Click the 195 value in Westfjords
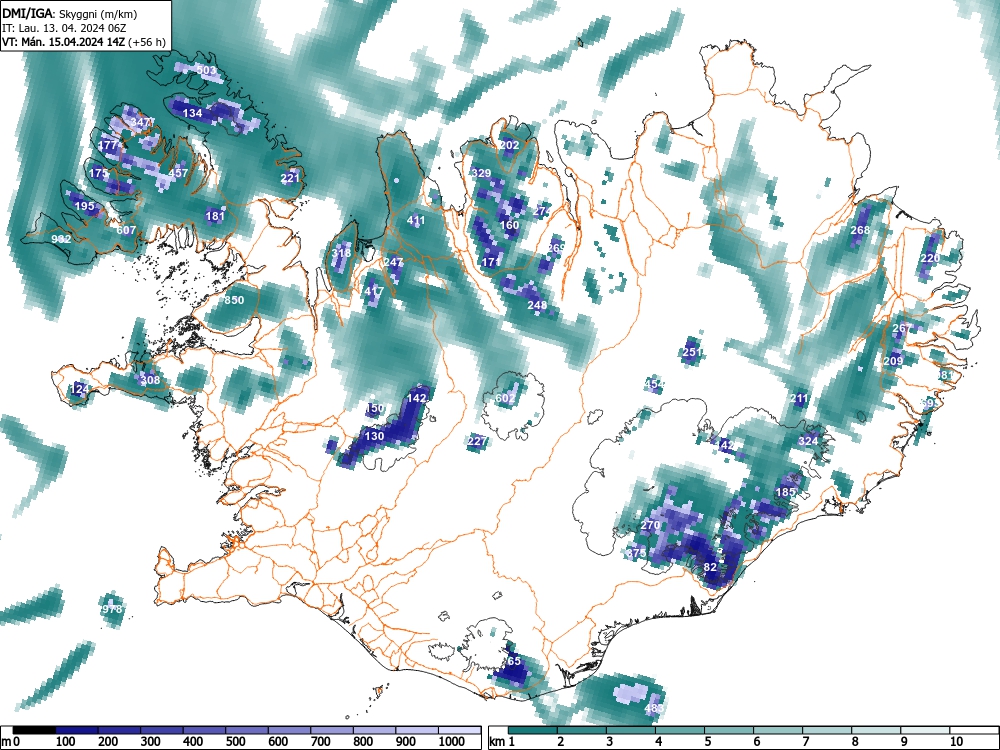 (x=84, y=206)
